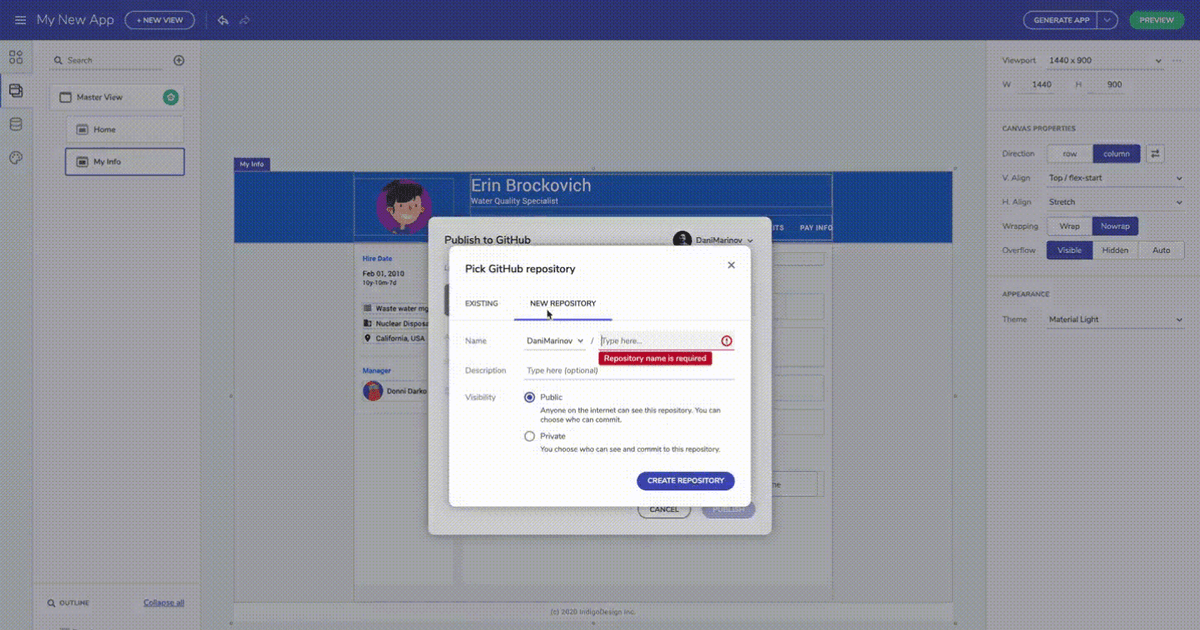
Task: Click the Collapse all link in Outline
Action: pyautogui.click(x=163, y=602)
